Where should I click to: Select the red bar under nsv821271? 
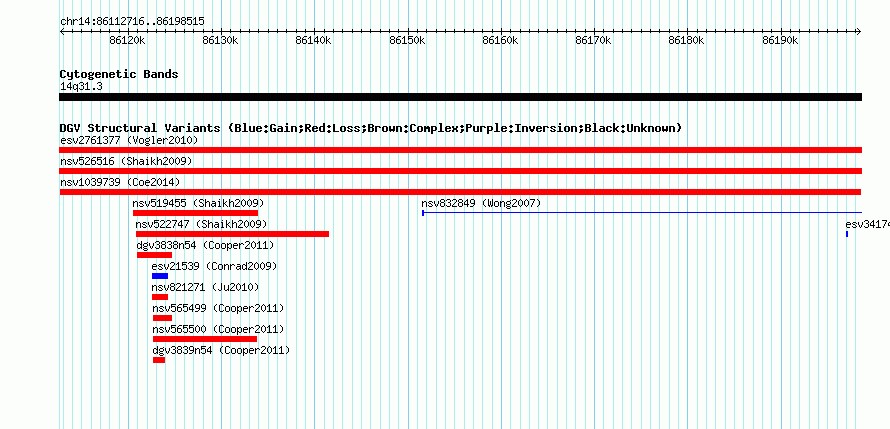click(160, 297)
